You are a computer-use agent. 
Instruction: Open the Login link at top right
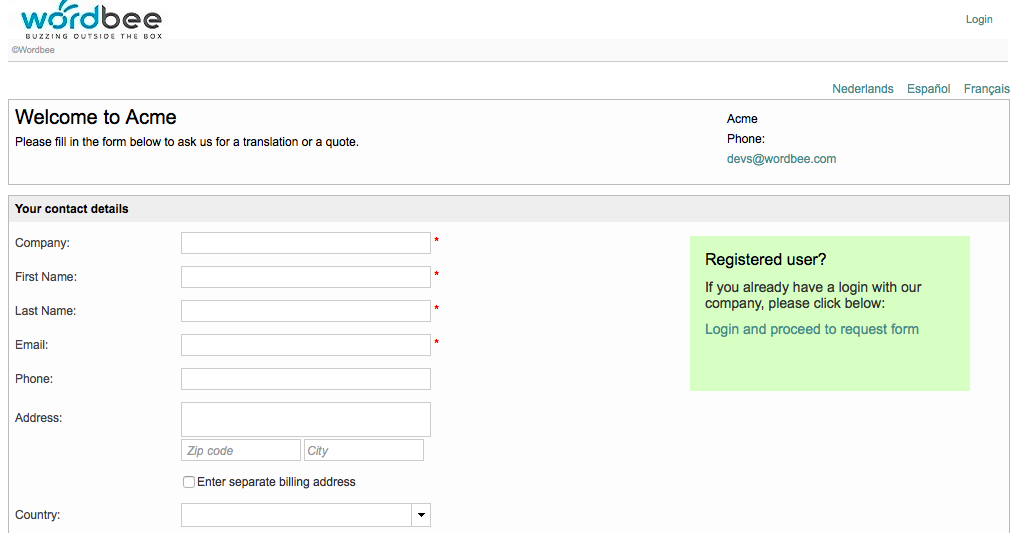pyautogui.click(x=978, y=19)
